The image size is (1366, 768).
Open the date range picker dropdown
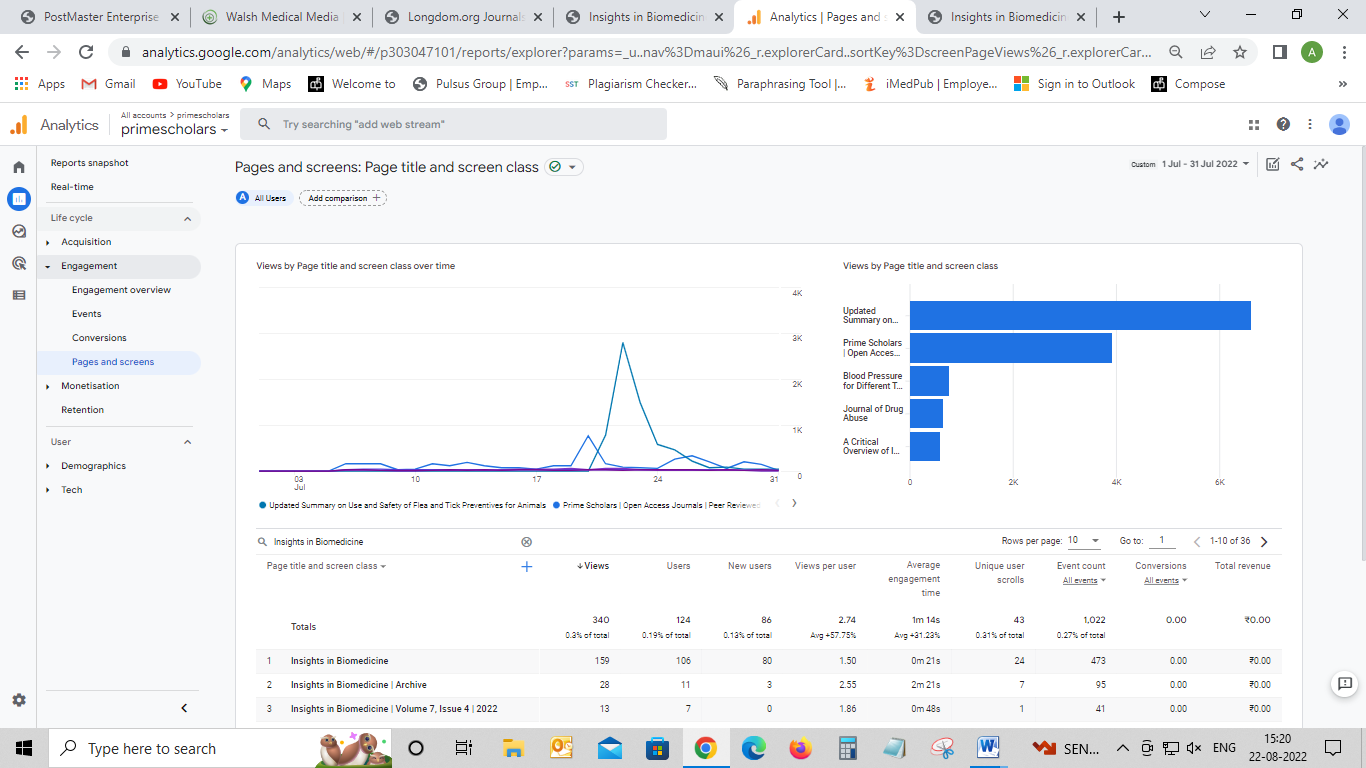point(1204,164)
